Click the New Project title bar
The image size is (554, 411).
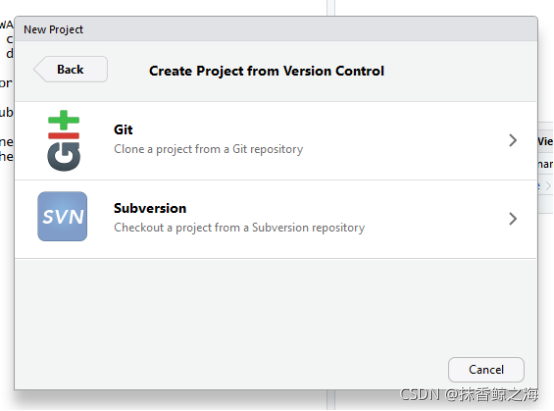click(276, 29)
